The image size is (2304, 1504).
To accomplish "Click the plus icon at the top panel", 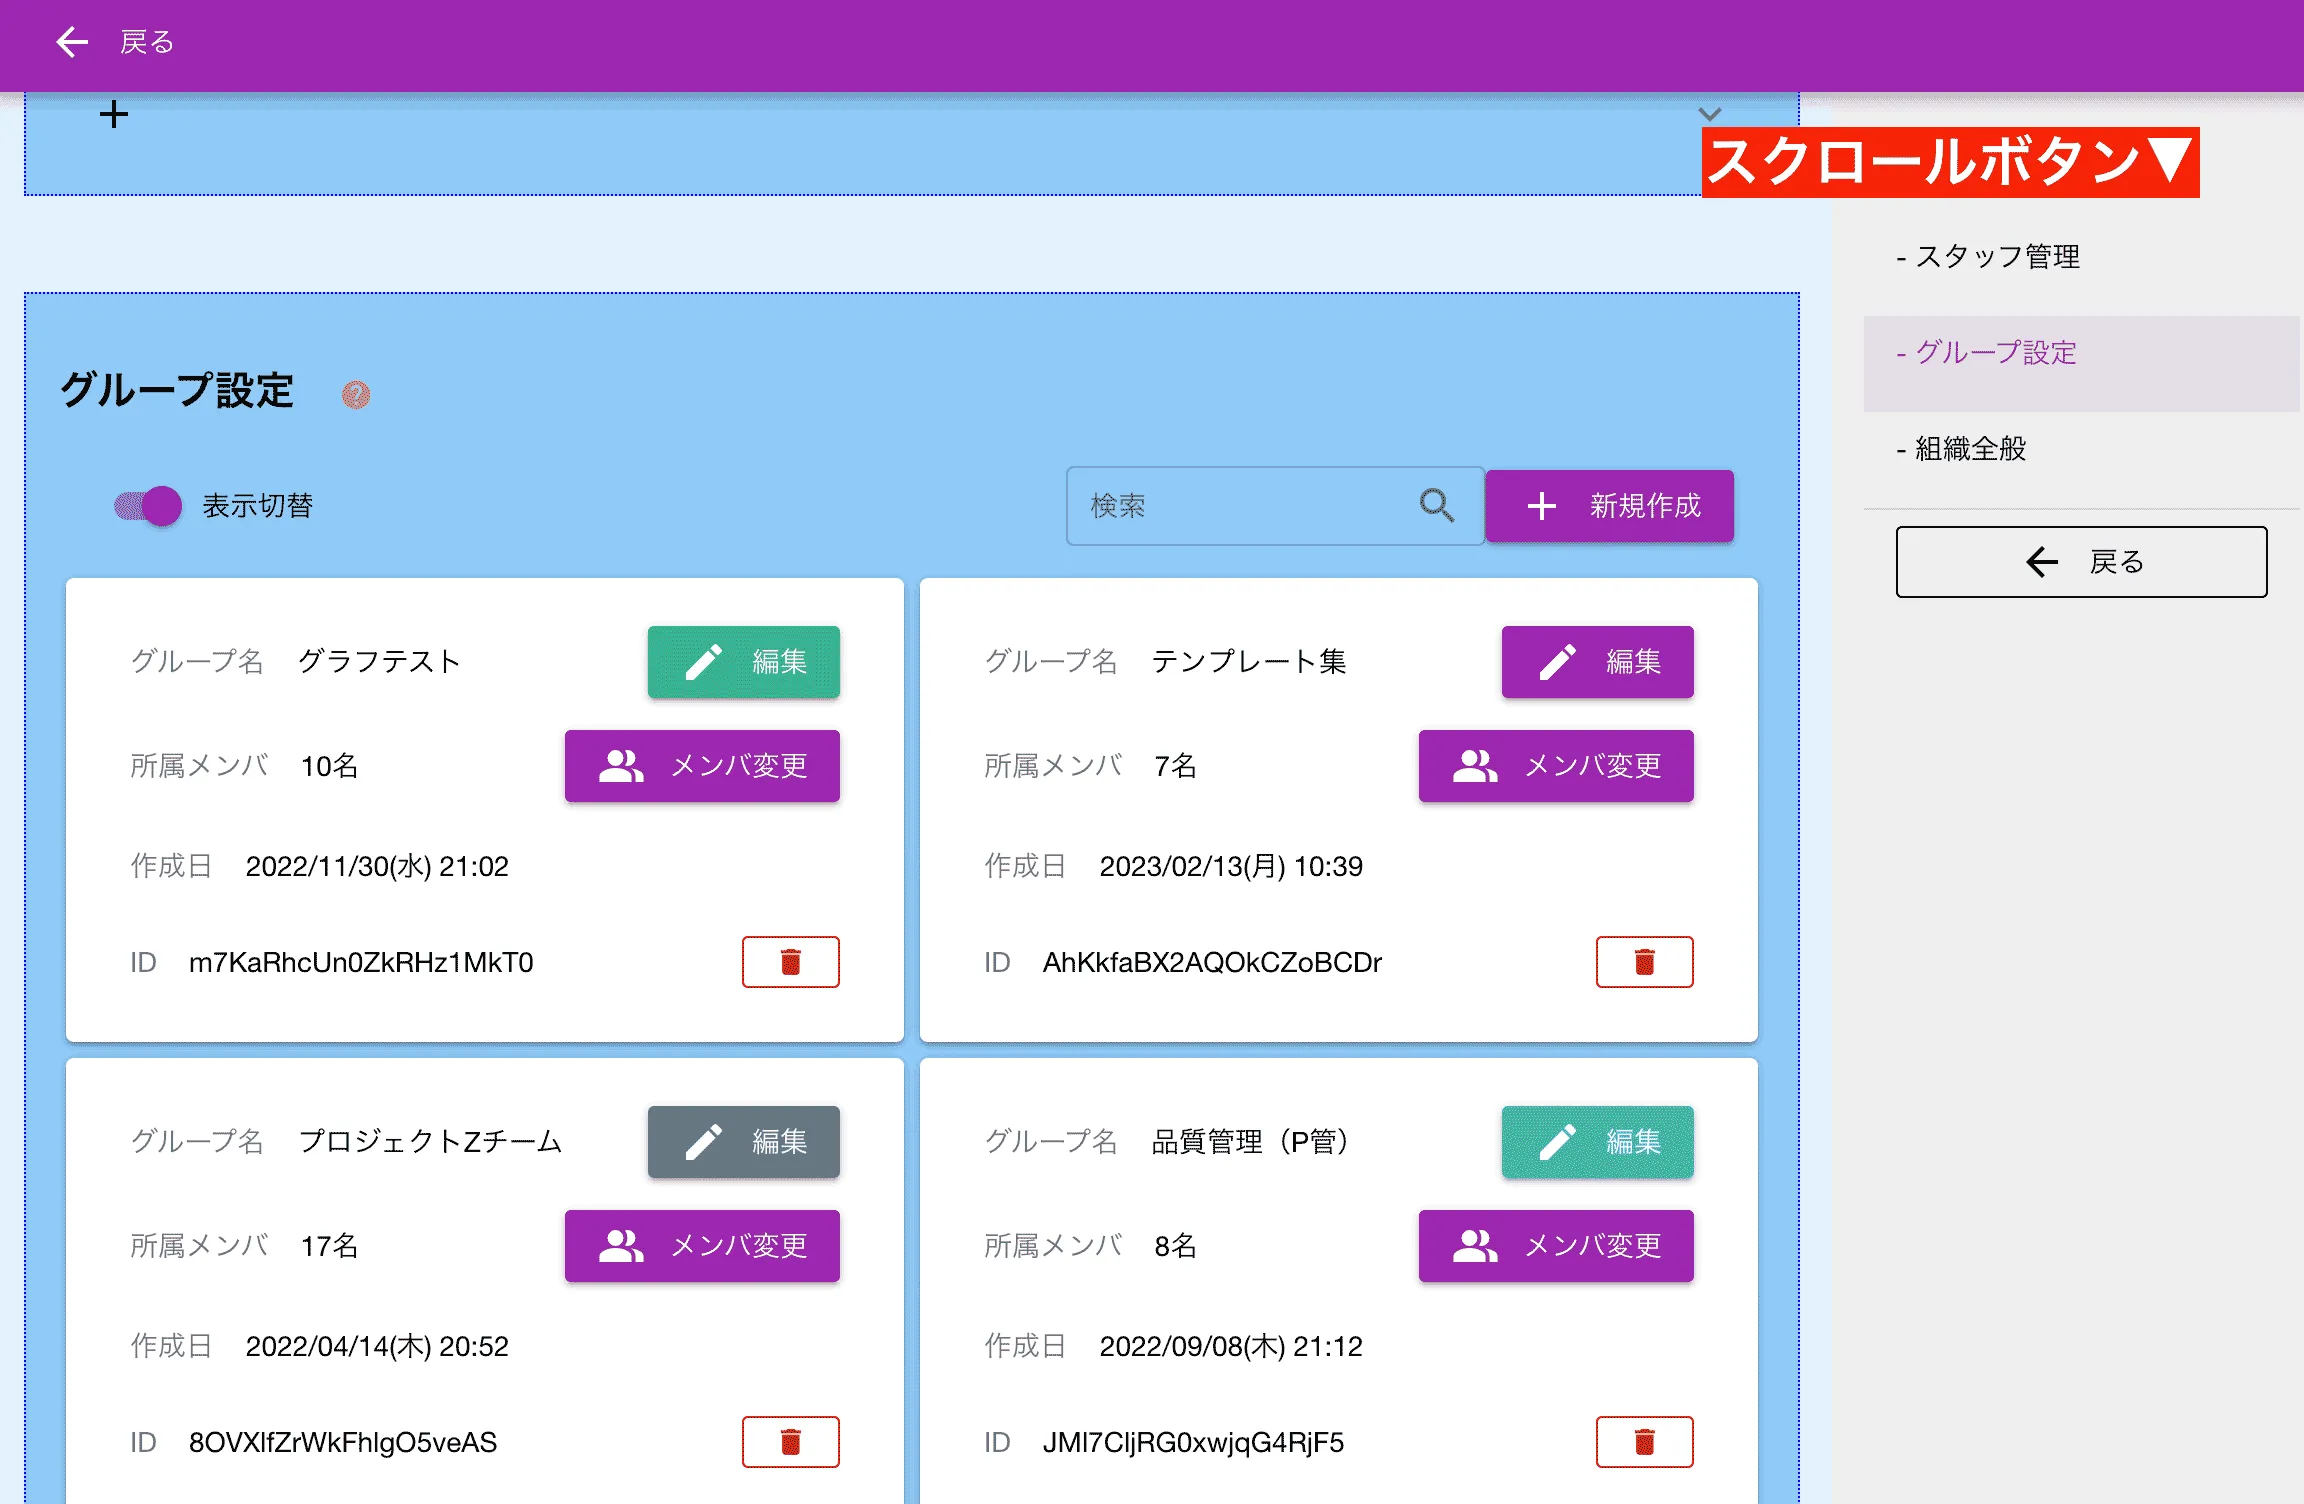I will 113,114.
